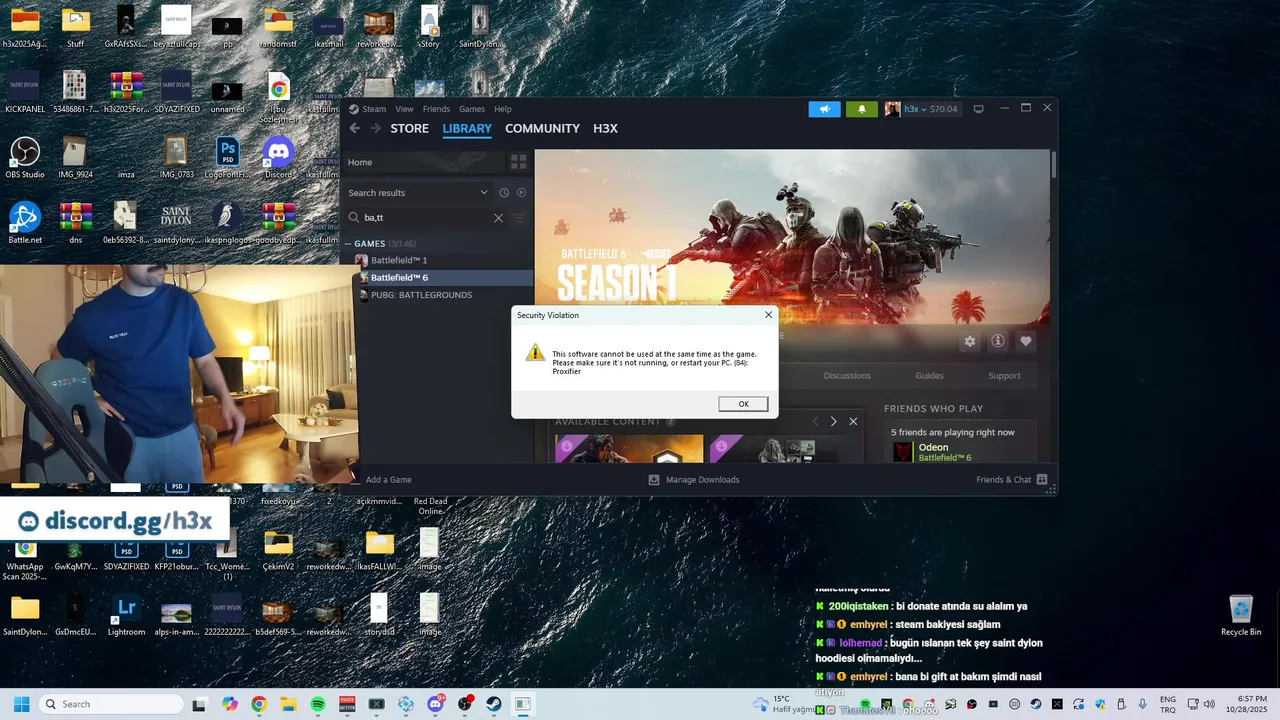Open the Support tab for Battlefield 6
The image size is (1280, 720).
coord(1004,376)
